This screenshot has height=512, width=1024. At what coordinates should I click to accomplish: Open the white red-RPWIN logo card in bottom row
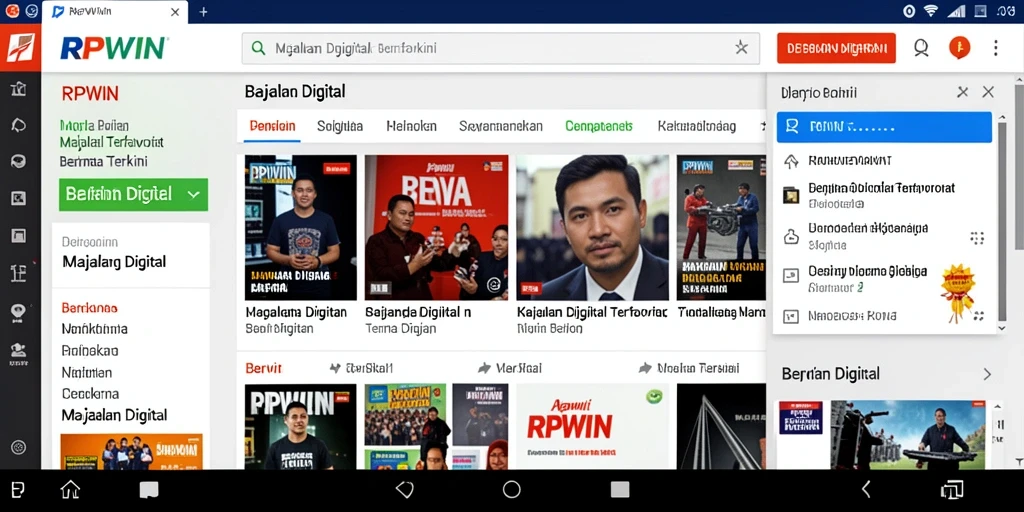tap(592, 426)
